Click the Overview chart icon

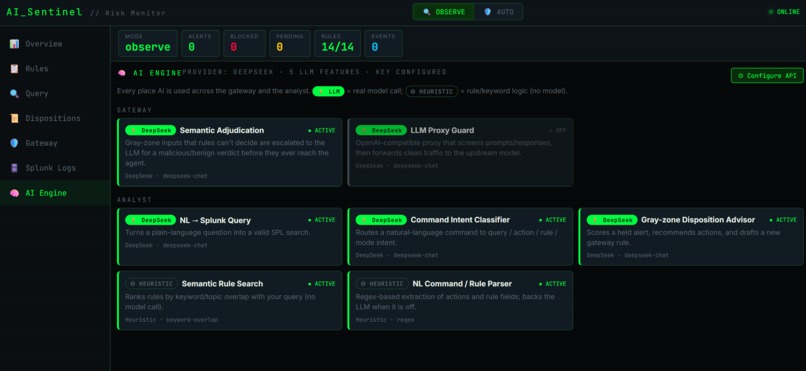pos(14,44)
